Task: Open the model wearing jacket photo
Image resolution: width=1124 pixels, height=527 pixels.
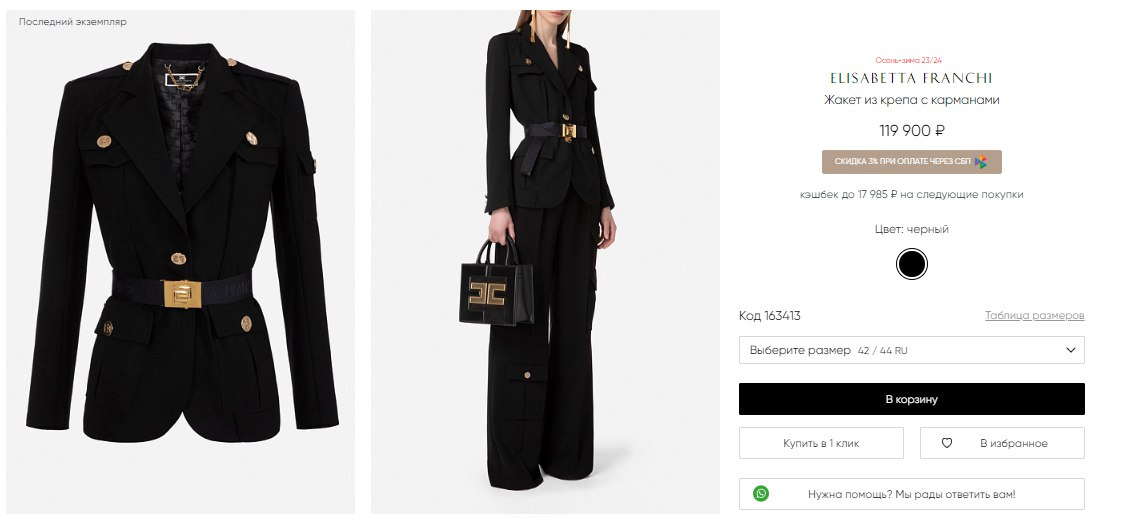Action: [x=545, y=262]
